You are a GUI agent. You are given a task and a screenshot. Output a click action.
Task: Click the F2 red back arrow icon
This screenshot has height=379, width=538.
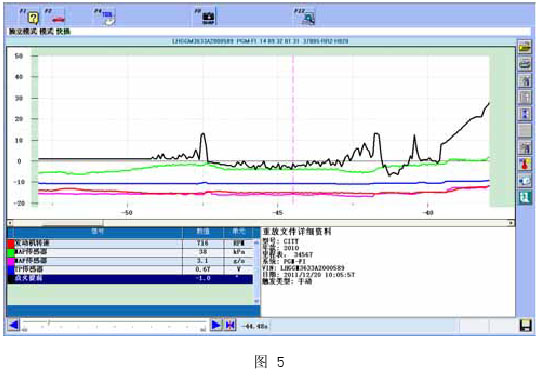(x=58, y=17)
